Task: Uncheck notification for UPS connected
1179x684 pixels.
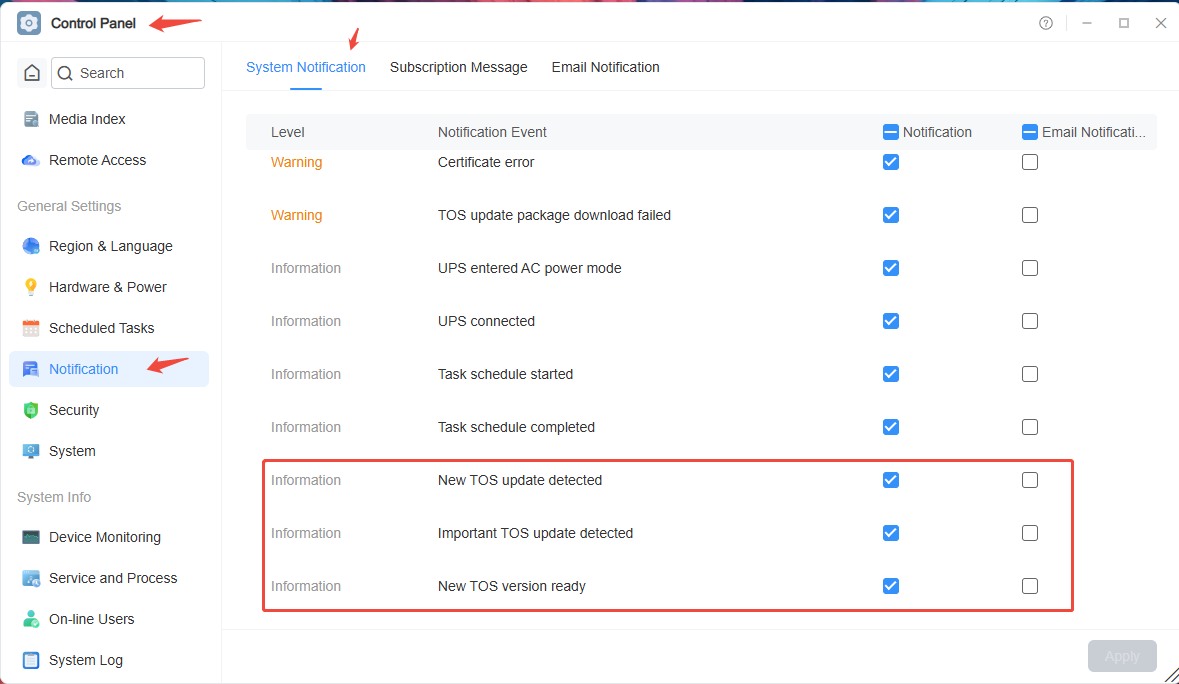Action: (890, 321)
